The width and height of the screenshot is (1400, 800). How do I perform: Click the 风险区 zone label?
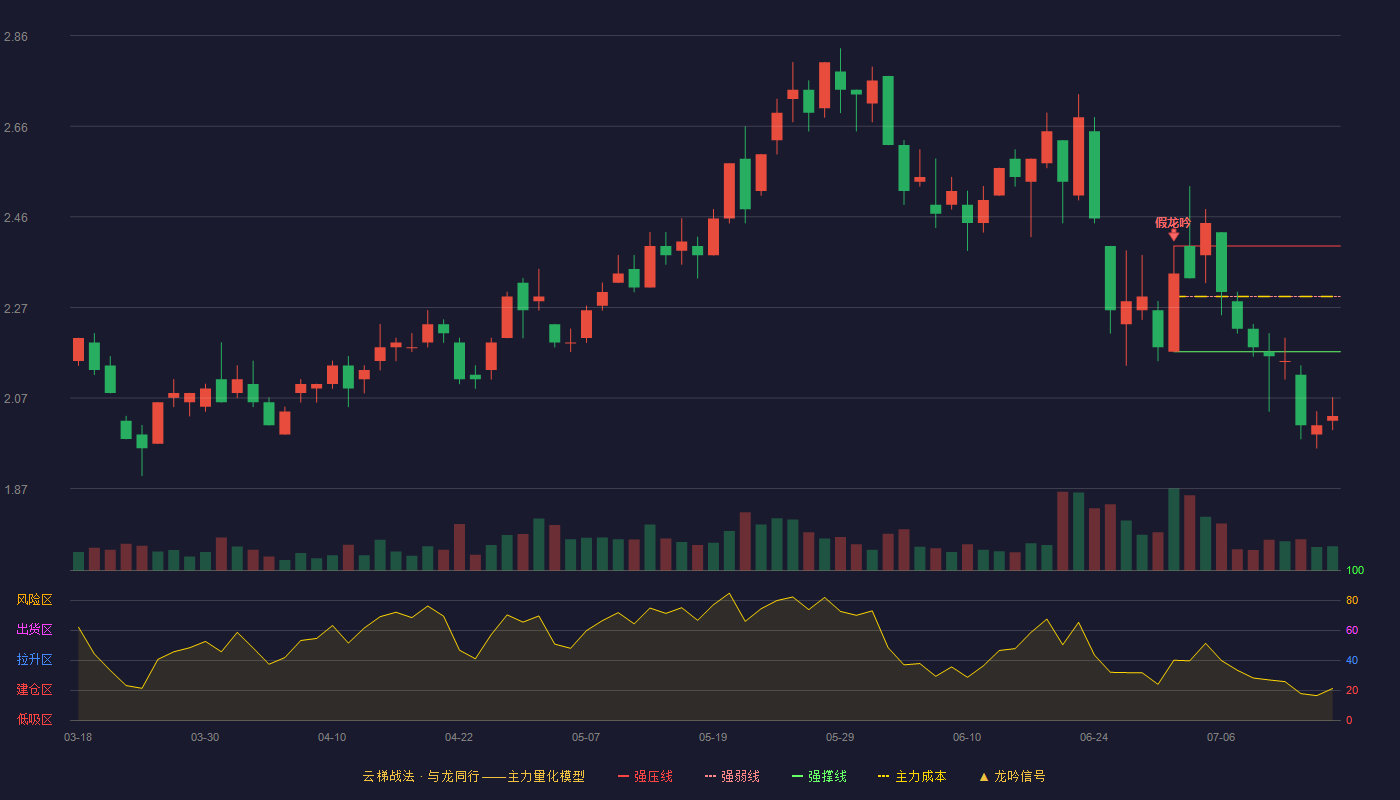pos(34,600)
